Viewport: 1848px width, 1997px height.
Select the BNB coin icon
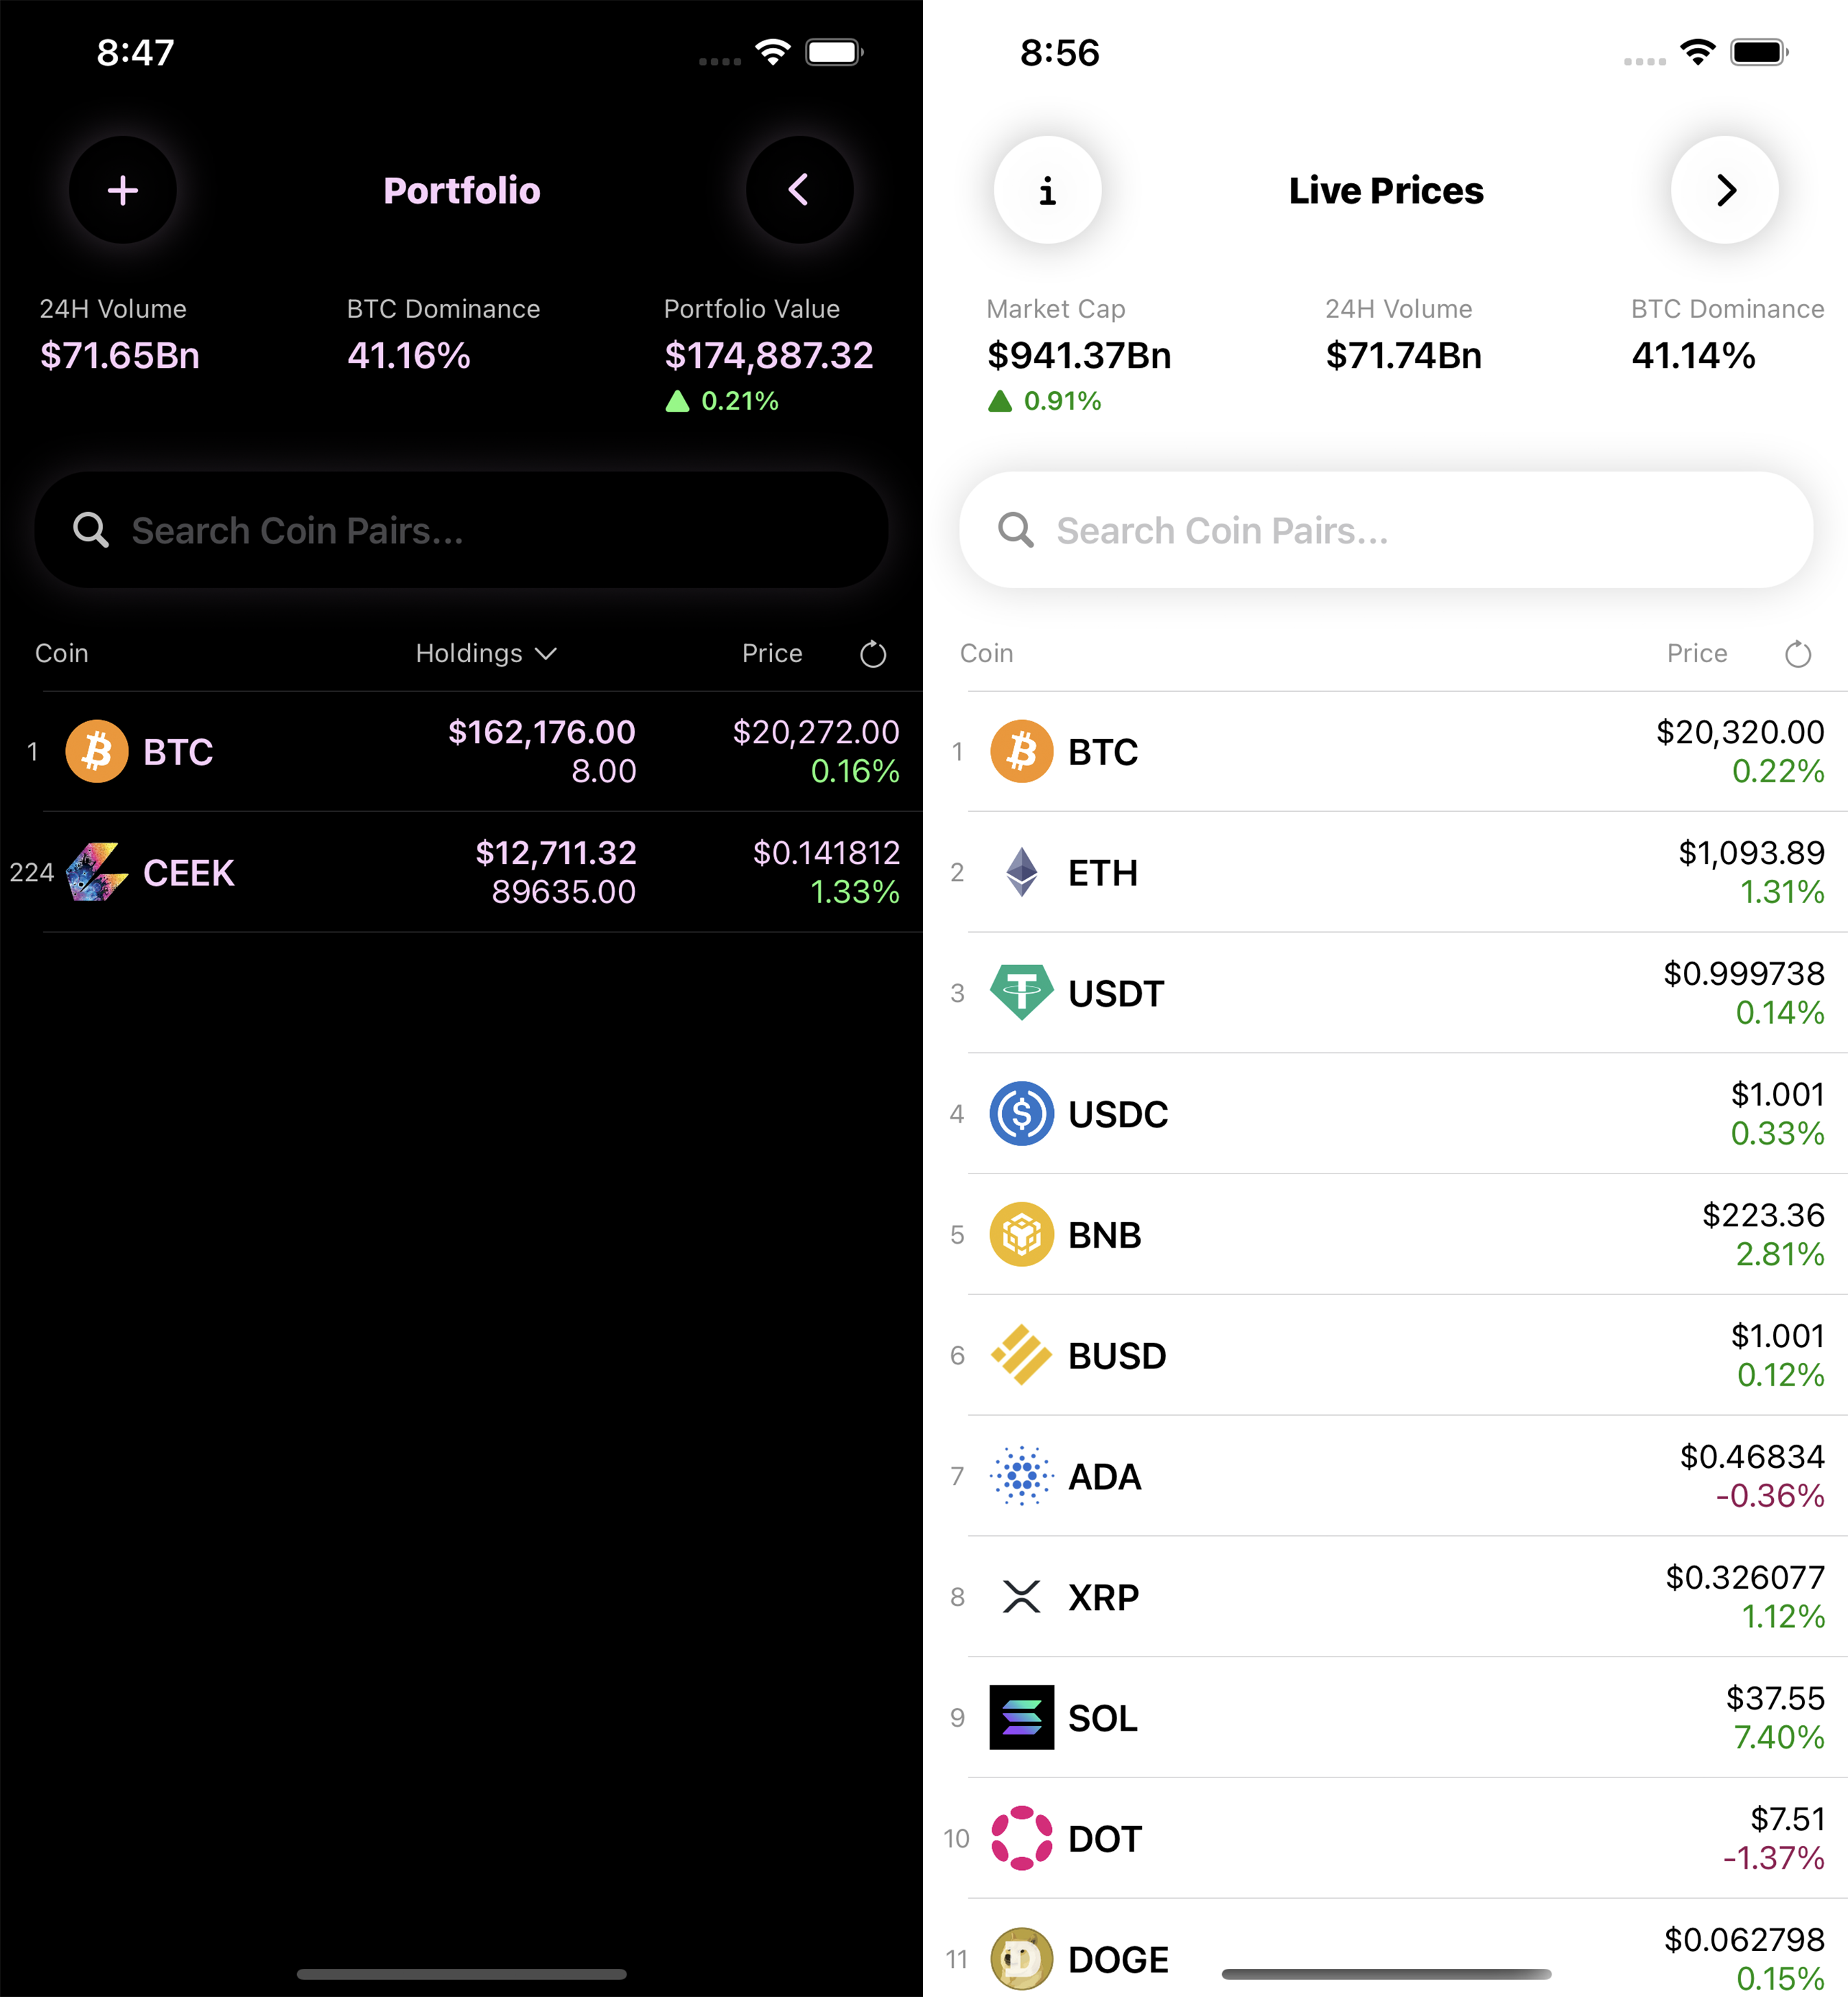(1021, 1234)
